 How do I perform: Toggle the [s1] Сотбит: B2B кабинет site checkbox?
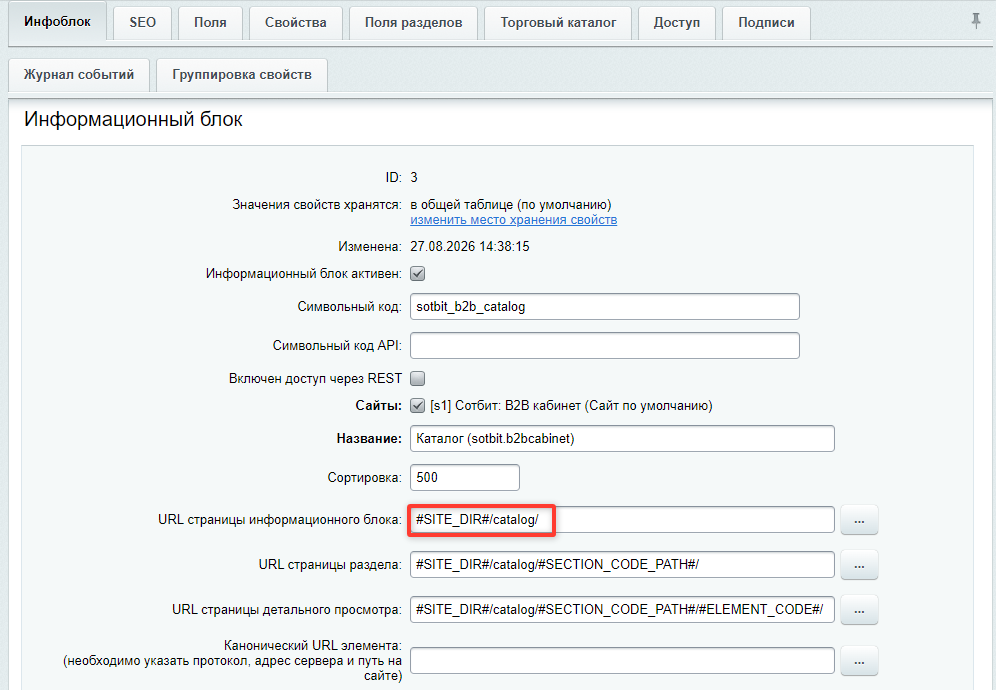417,405
